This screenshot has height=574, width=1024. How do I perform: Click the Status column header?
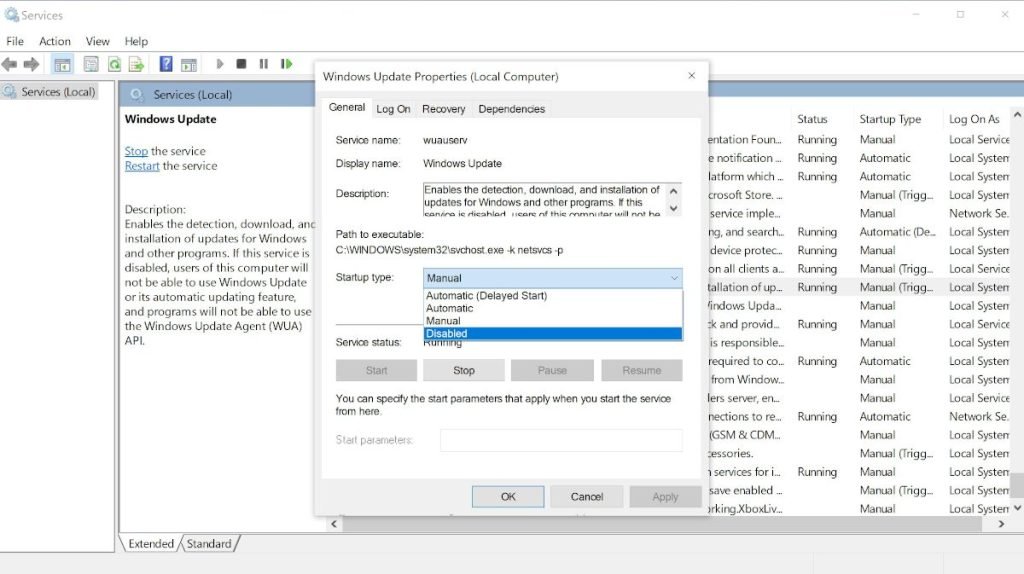coord(812,119)
